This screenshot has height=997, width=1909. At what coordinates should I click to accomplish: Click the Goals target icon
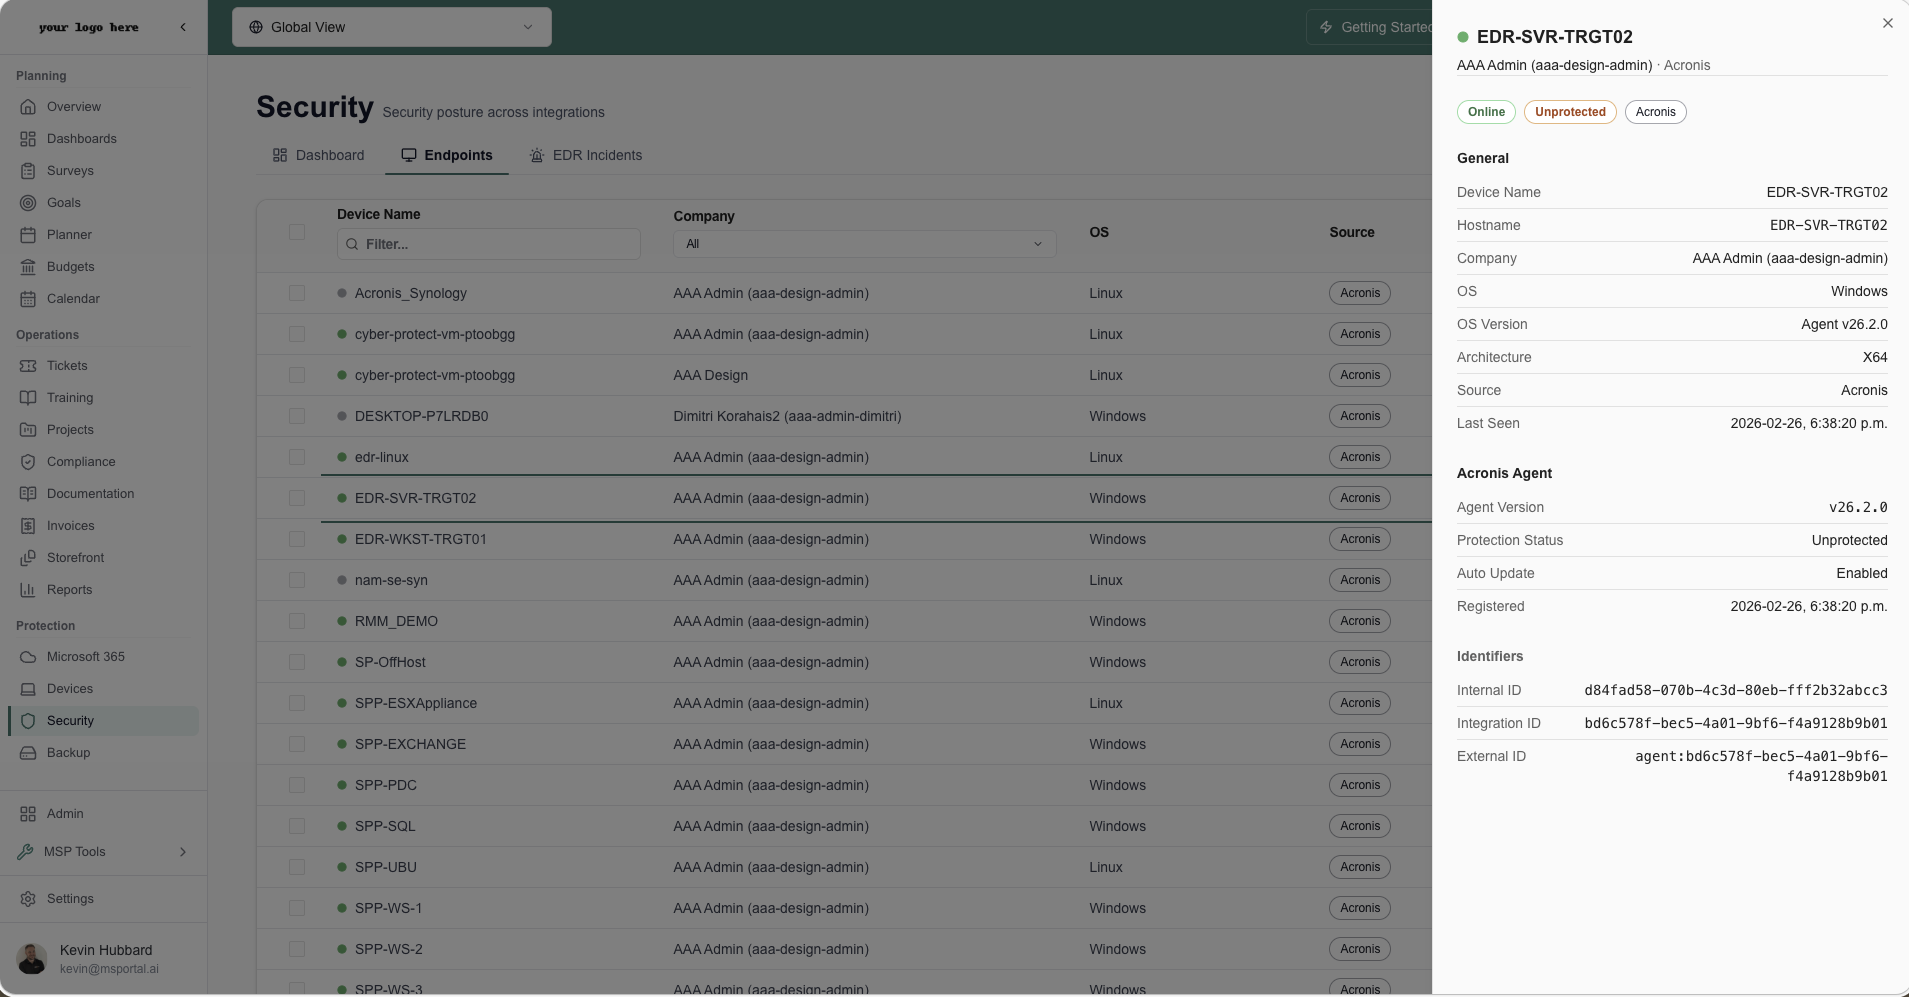pos(28,203)
